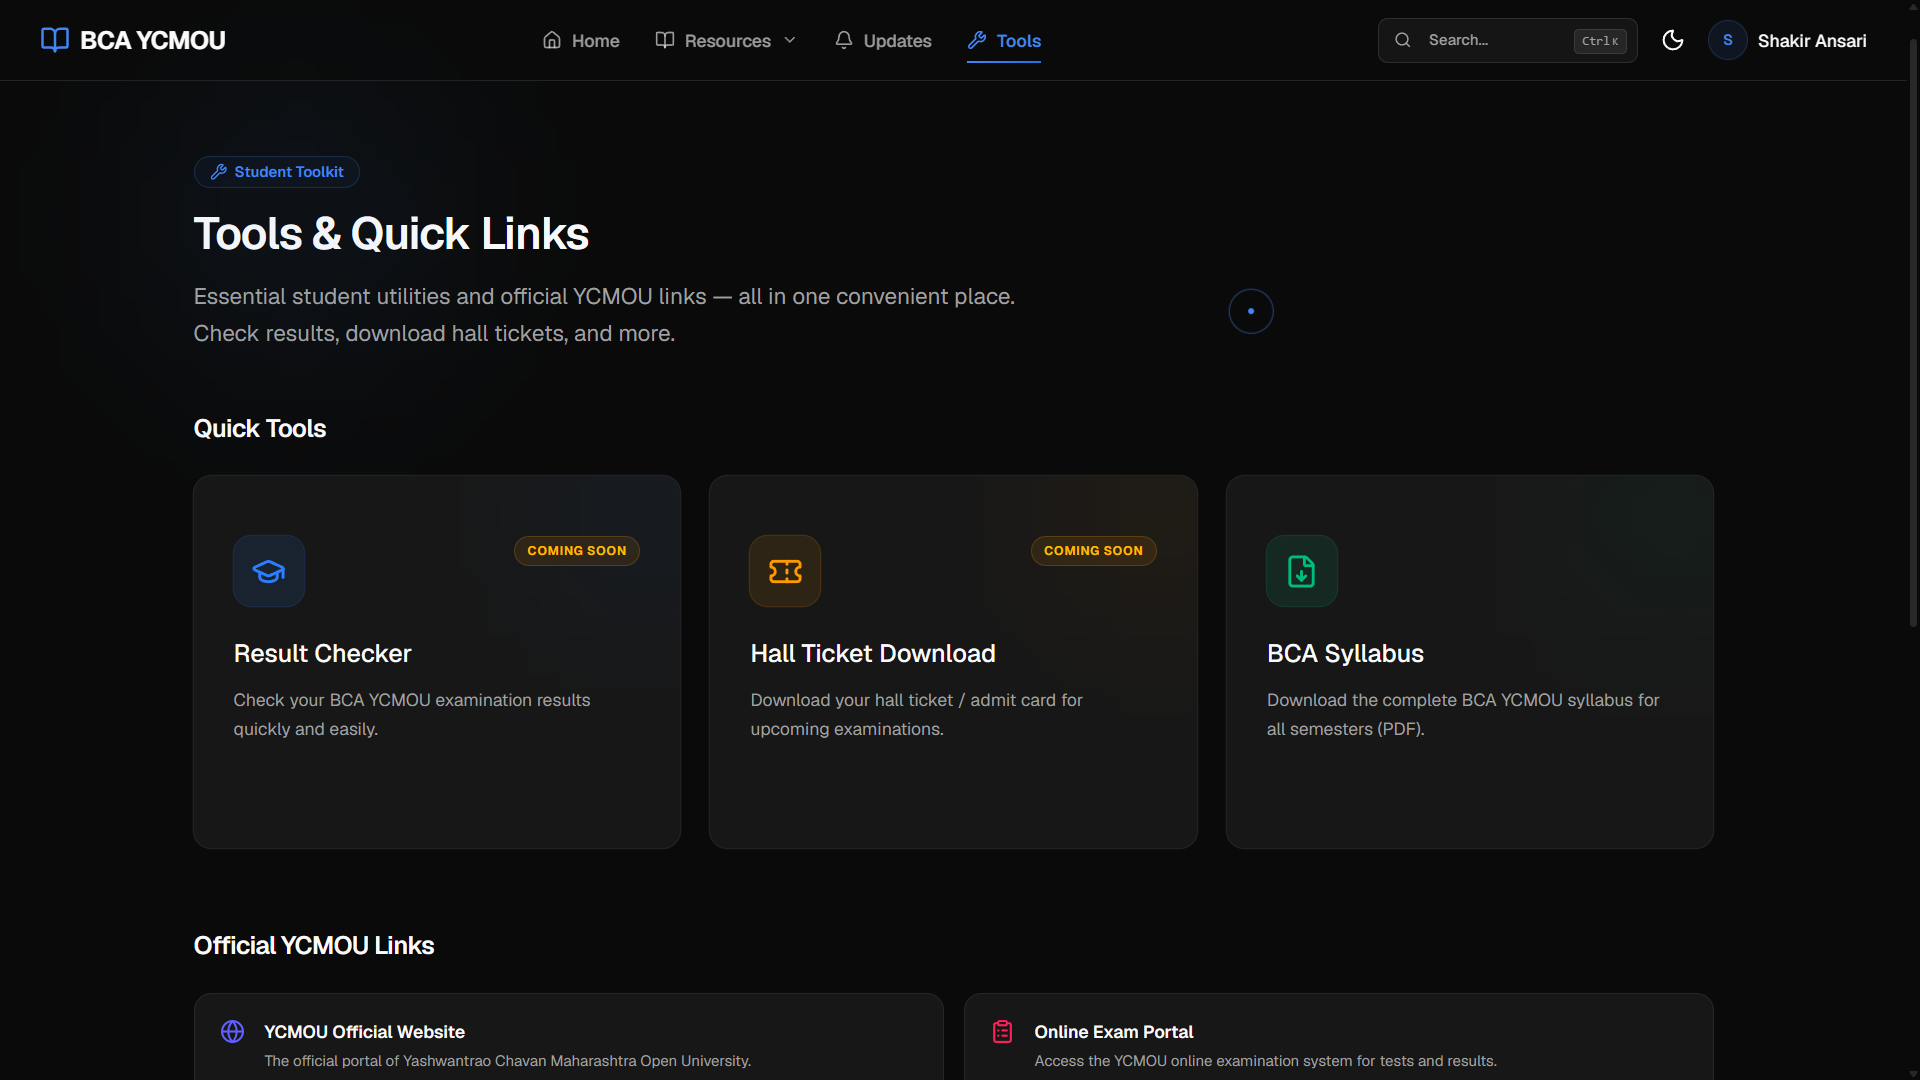Click the Ctrl K shortcut badge
1920x1080 pixels.
click(1600, 41)
